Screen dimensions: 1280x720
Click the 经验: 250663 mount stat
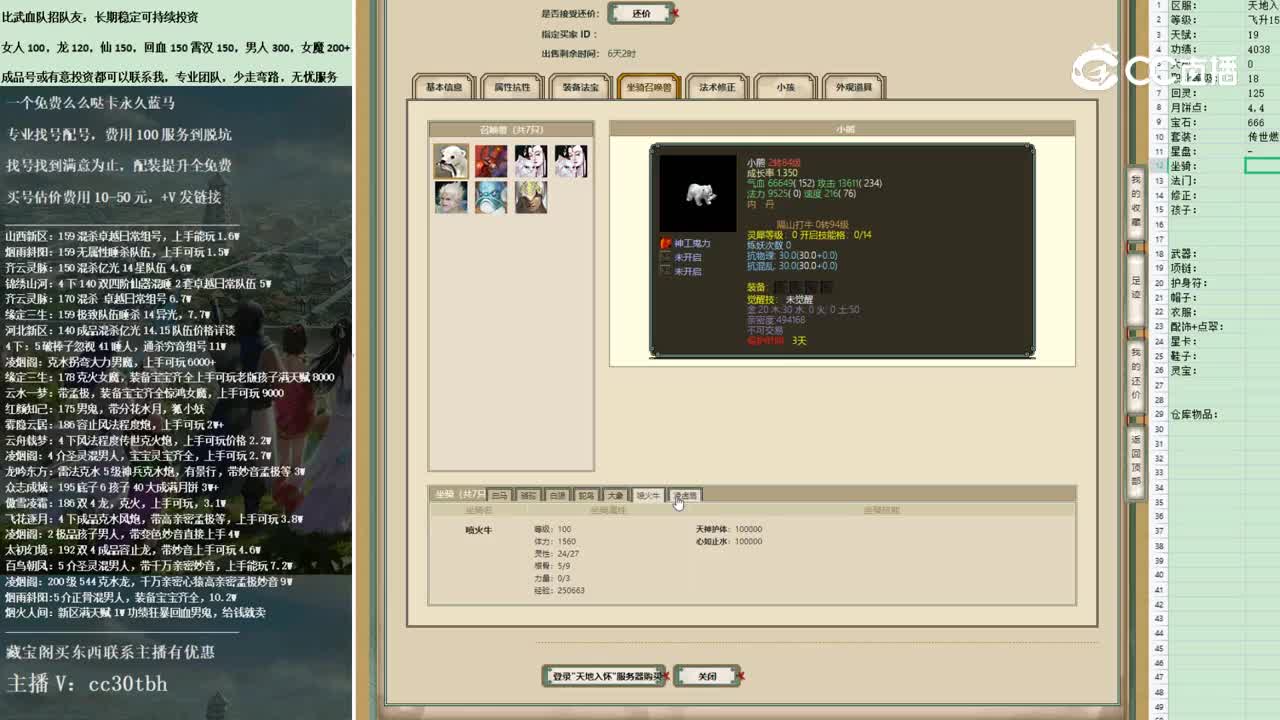(x=560, y=590)
